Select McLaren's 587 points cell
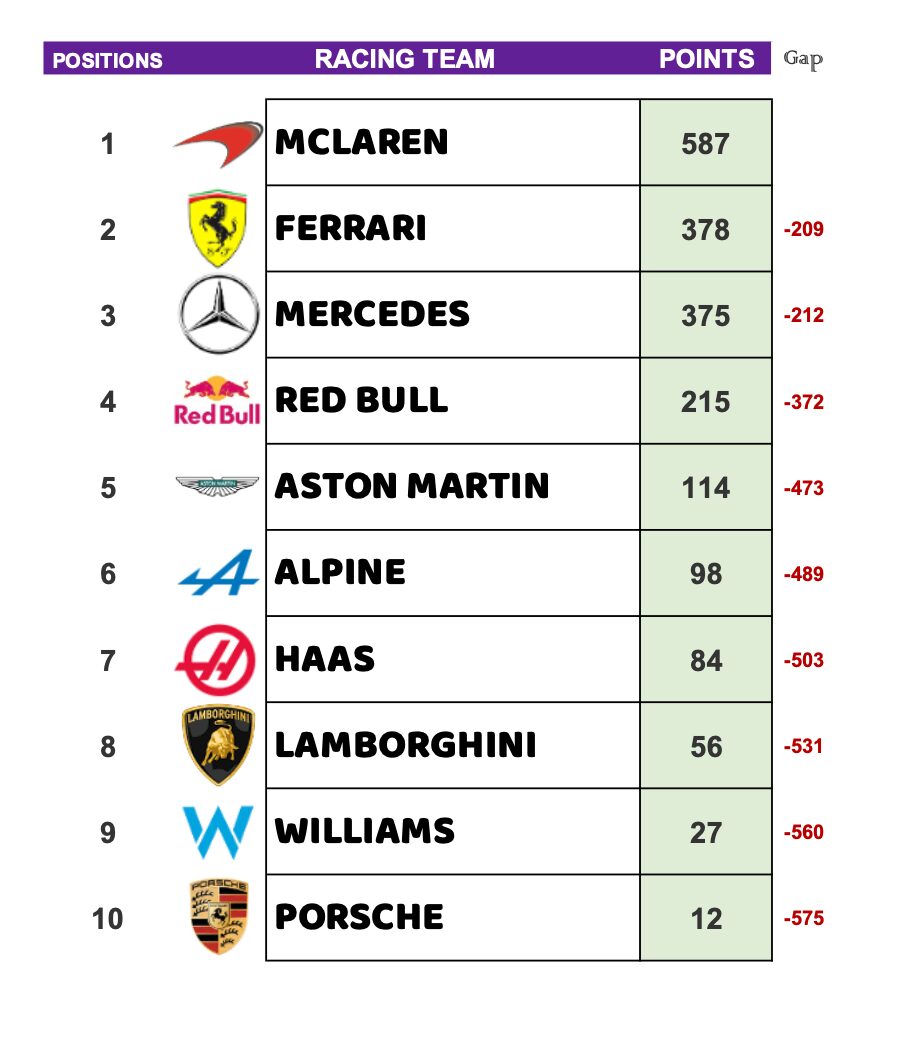The width and height of the screenshot is (902, 1064). coord(706,144)
